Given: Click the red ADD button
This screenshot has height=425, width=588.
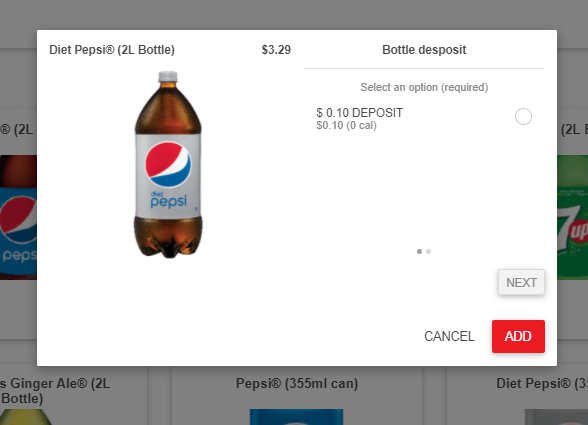Looking at the screenshot, I should coord(518,336).
